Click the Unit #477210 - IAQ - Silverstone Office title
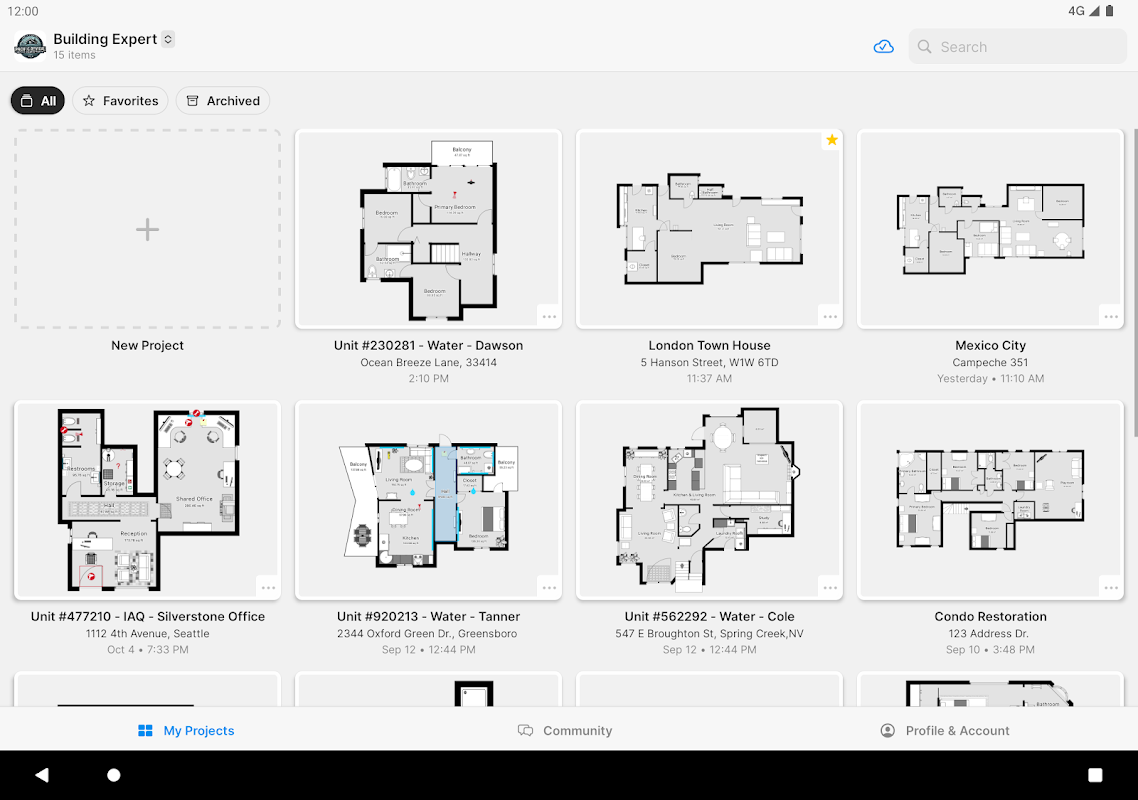 click(x=147, y=616)
